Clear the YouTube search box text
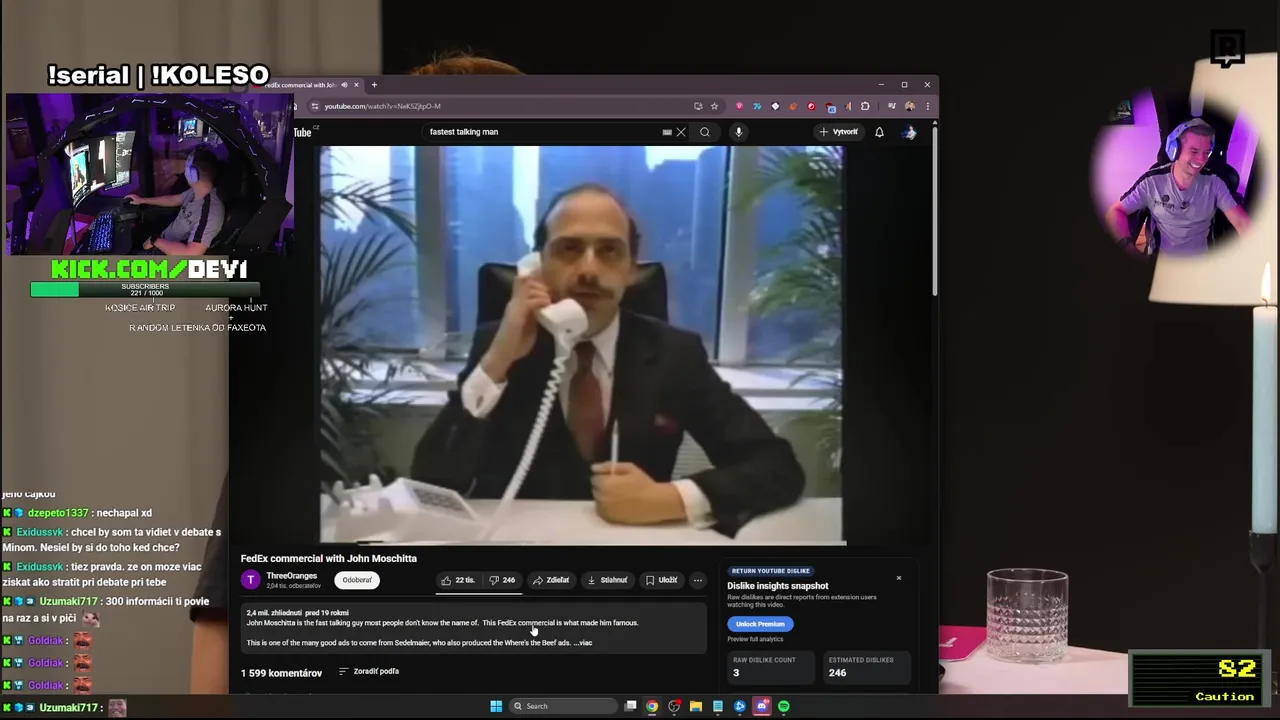Screen dimensions: 1280x720 pos(681,132)
